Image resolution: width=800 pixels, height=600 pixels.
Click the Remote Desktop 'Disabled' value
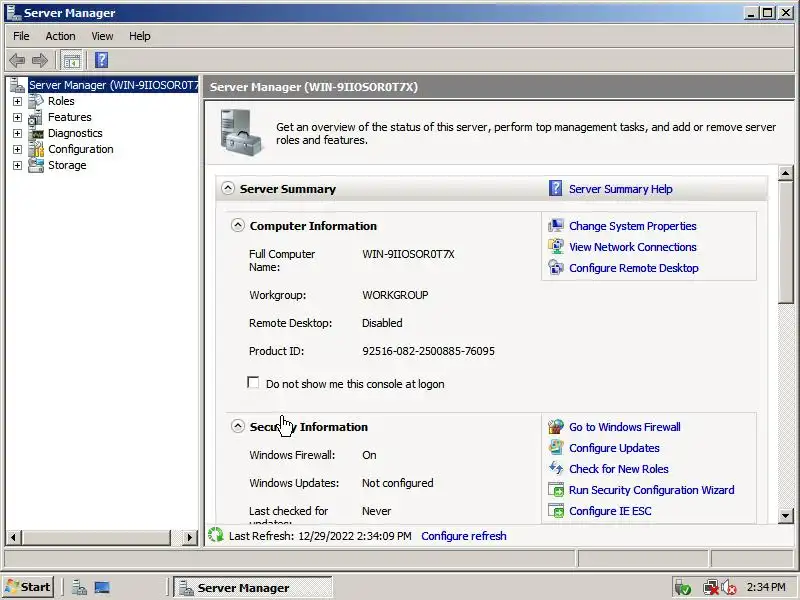382,323
